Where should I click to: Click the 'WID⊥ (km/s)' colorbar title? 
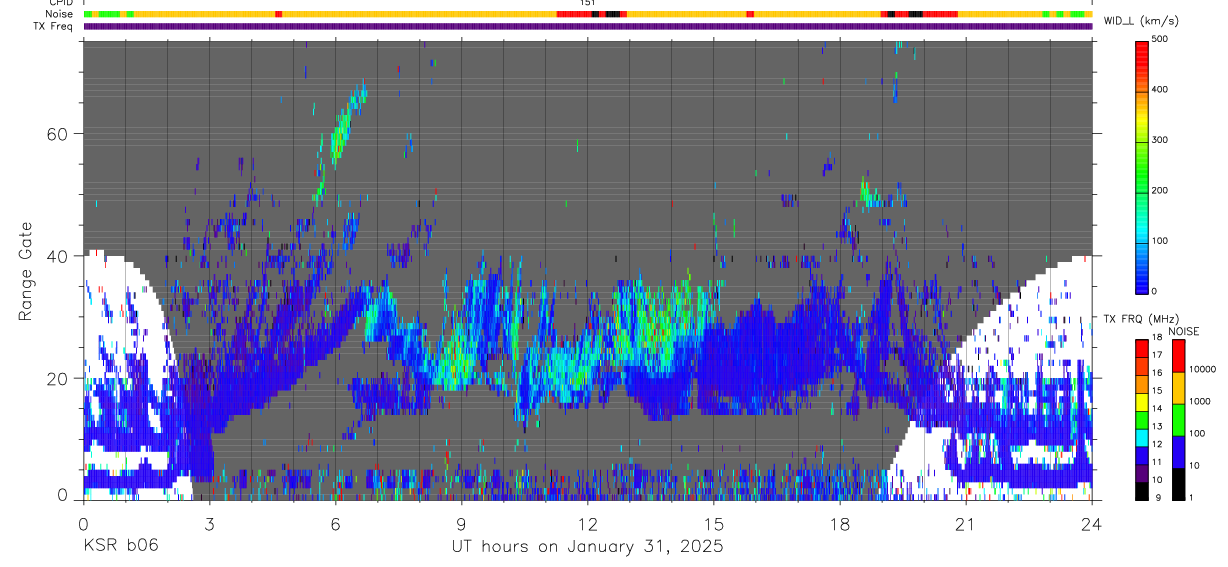1141,21
